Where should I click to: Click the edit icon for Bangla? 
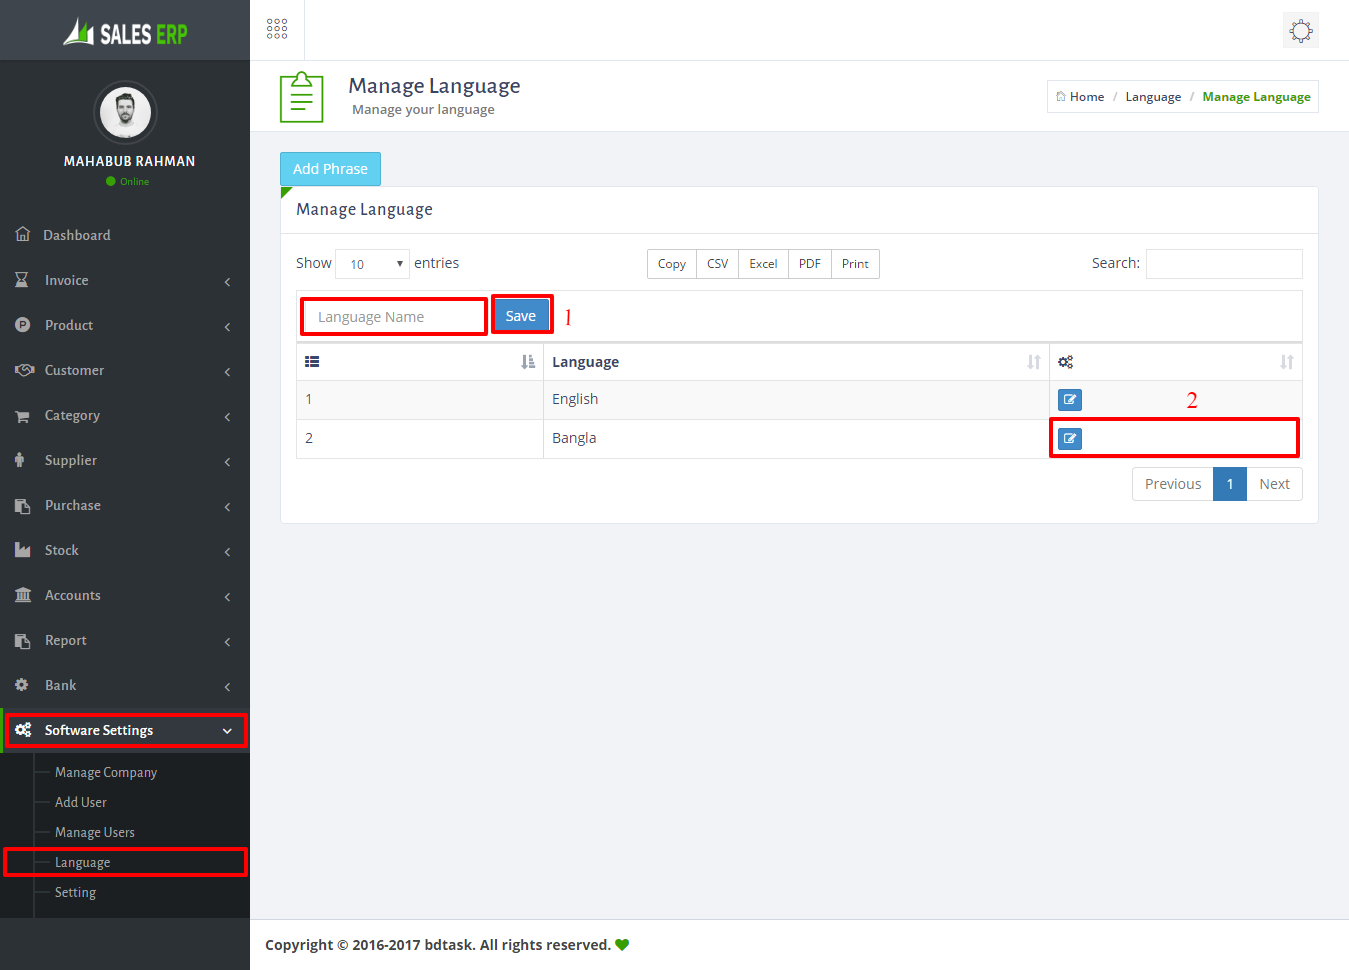[x=1069, y=439]
